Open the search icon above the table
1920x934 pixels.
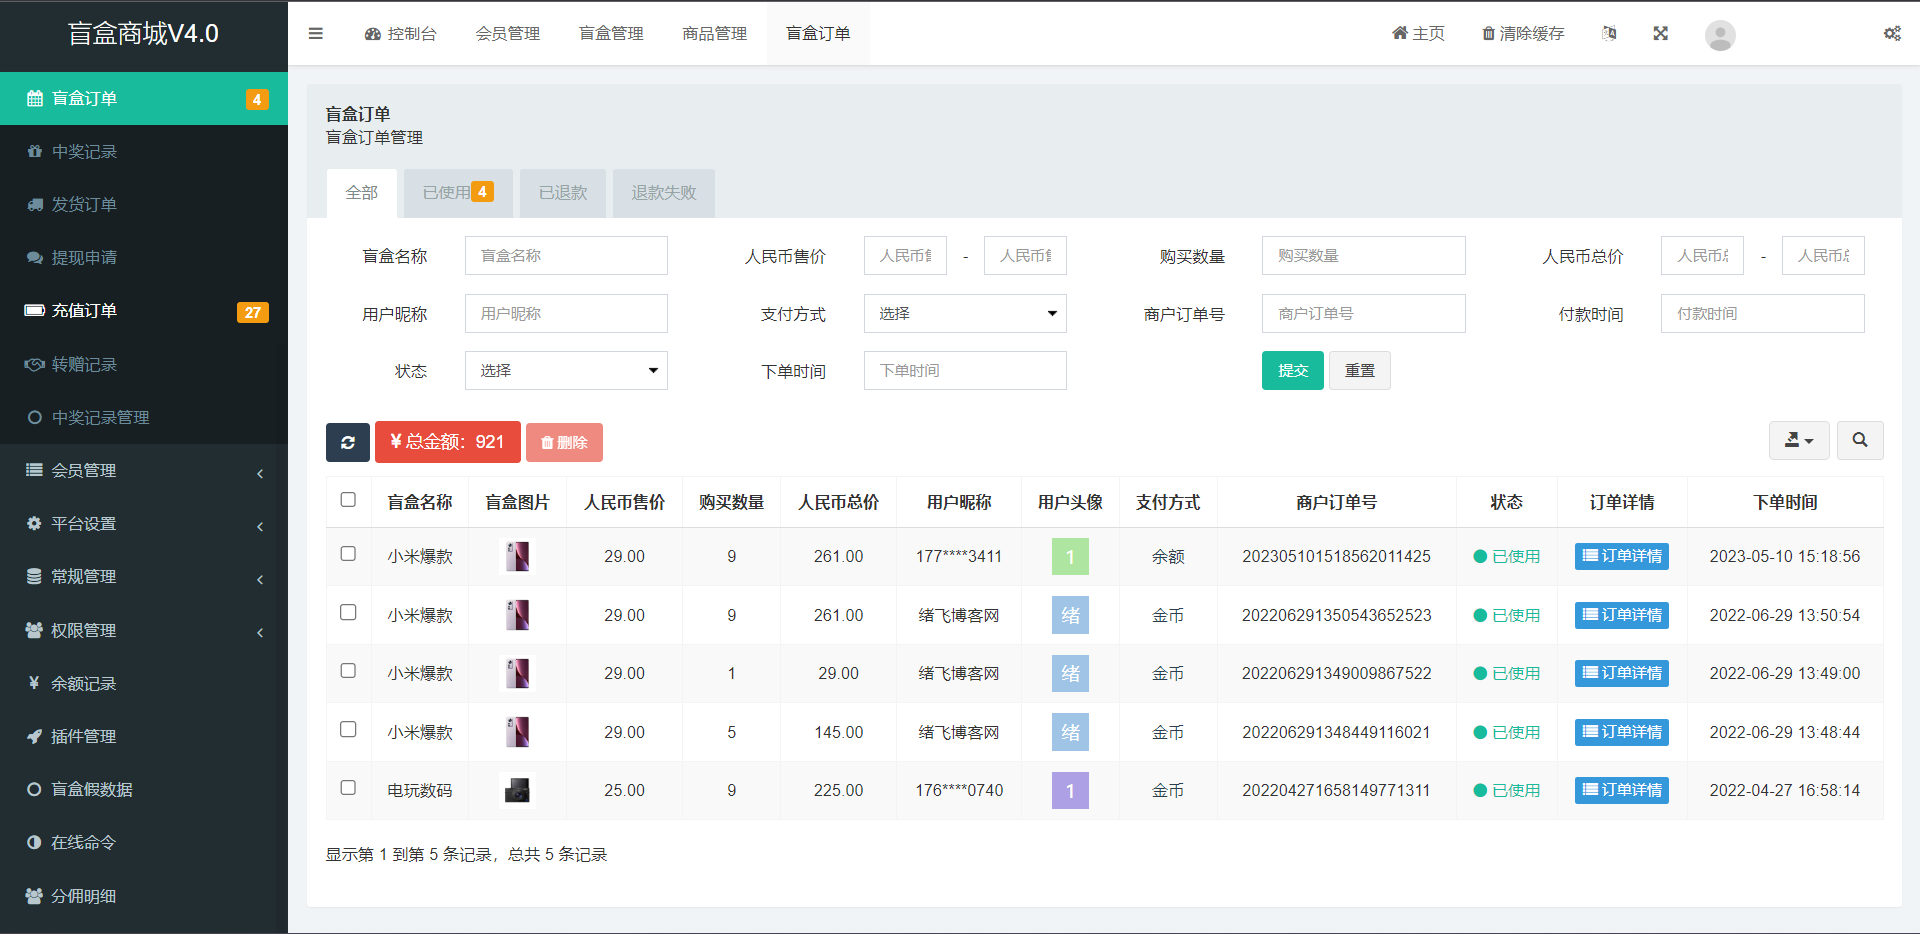(x=1859, y=440)
